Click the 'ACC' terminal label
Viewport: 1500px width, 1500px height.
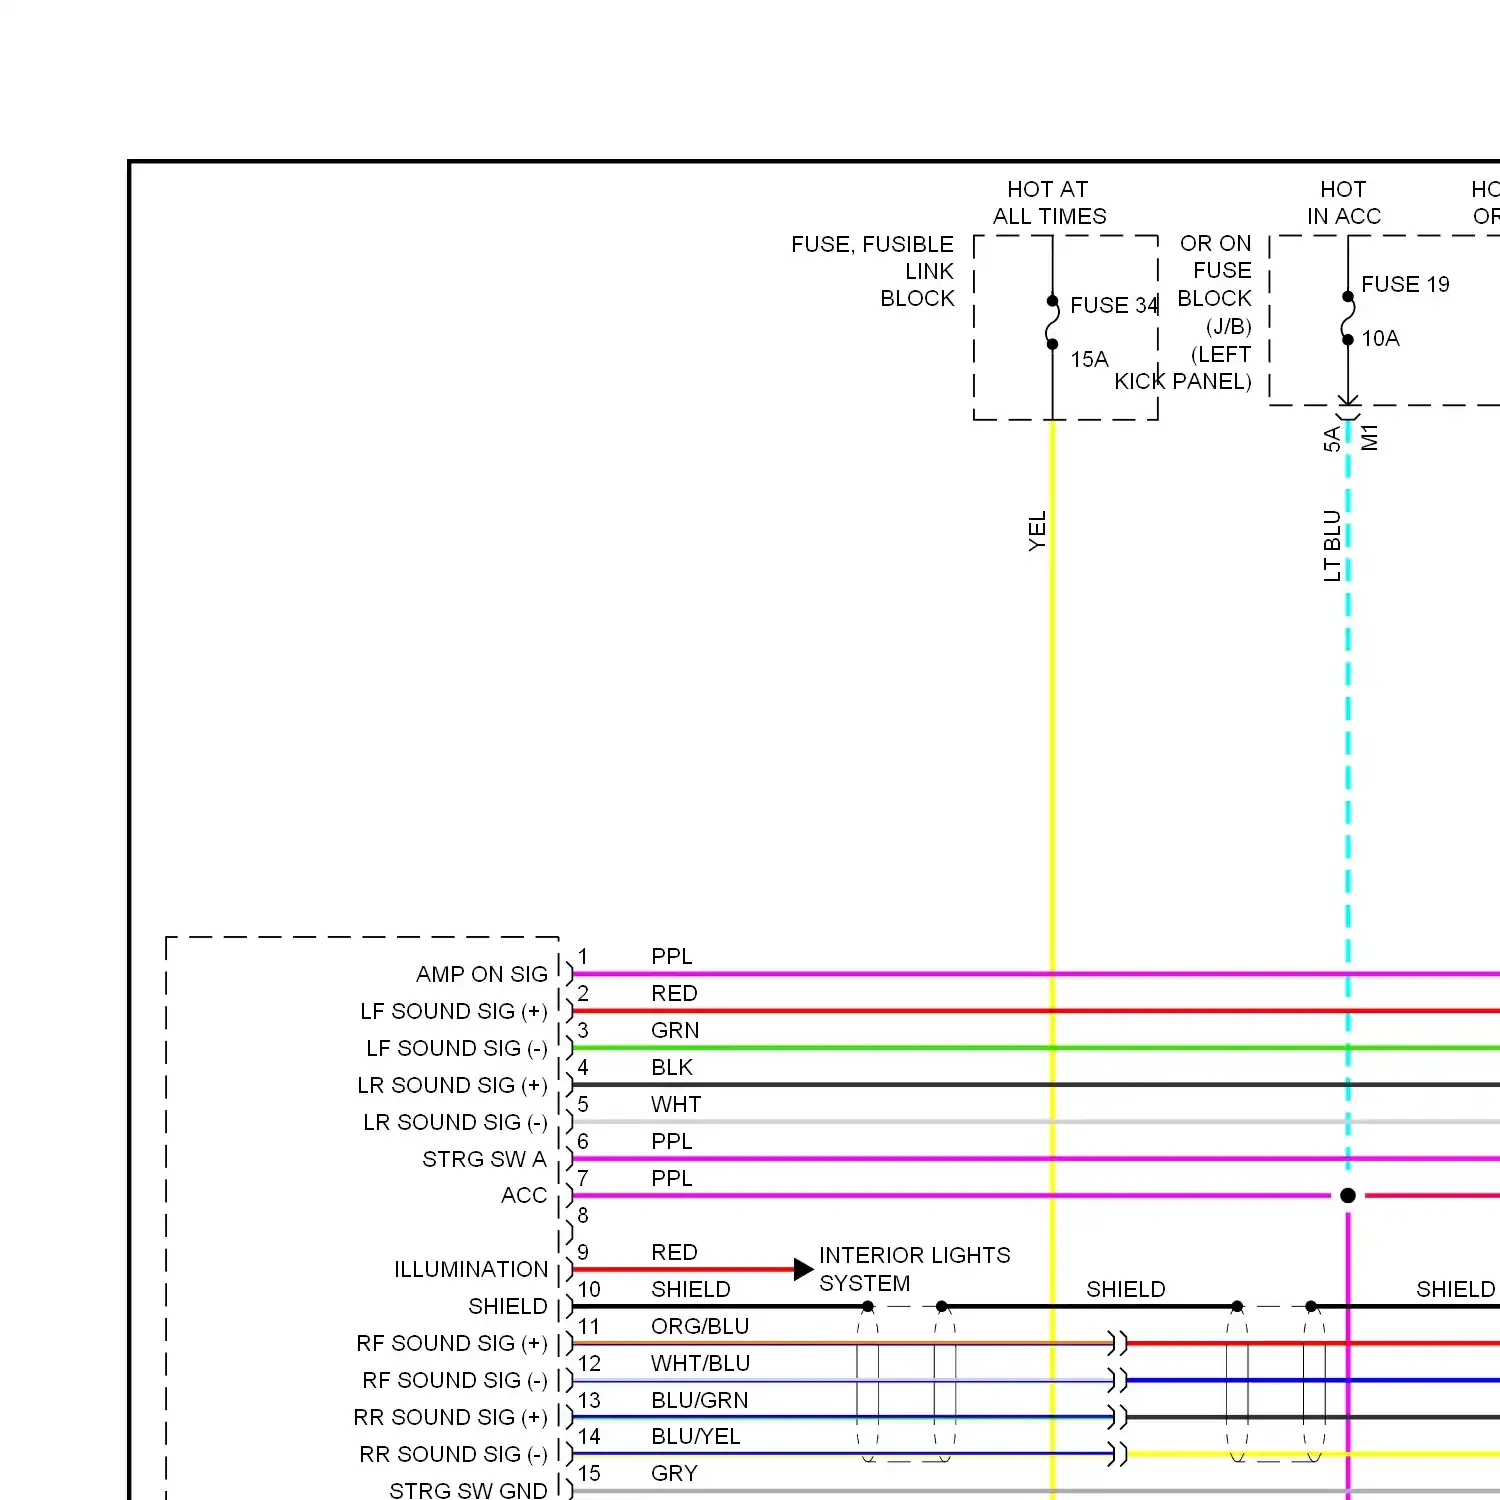(524, 1195)
